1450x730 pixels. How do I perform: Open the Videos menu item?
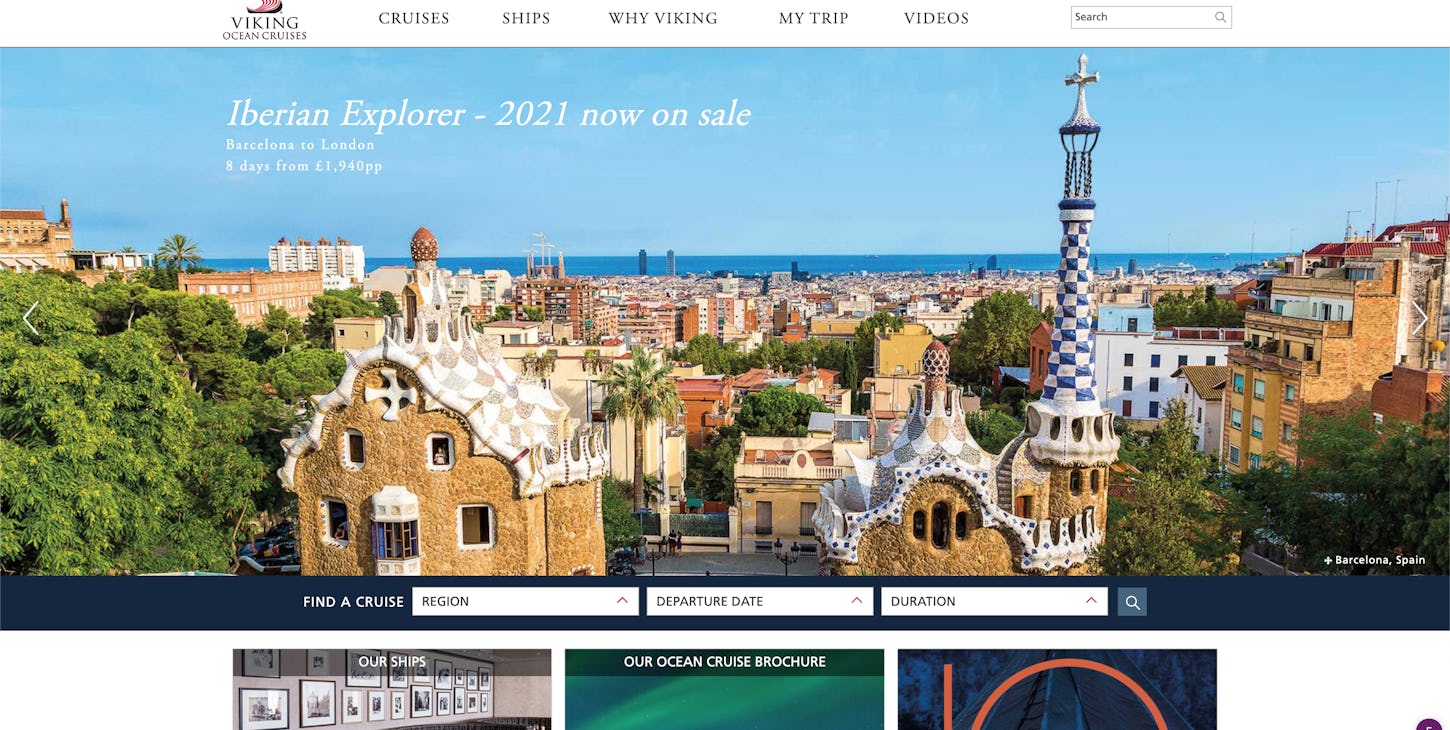pos(936,18)
